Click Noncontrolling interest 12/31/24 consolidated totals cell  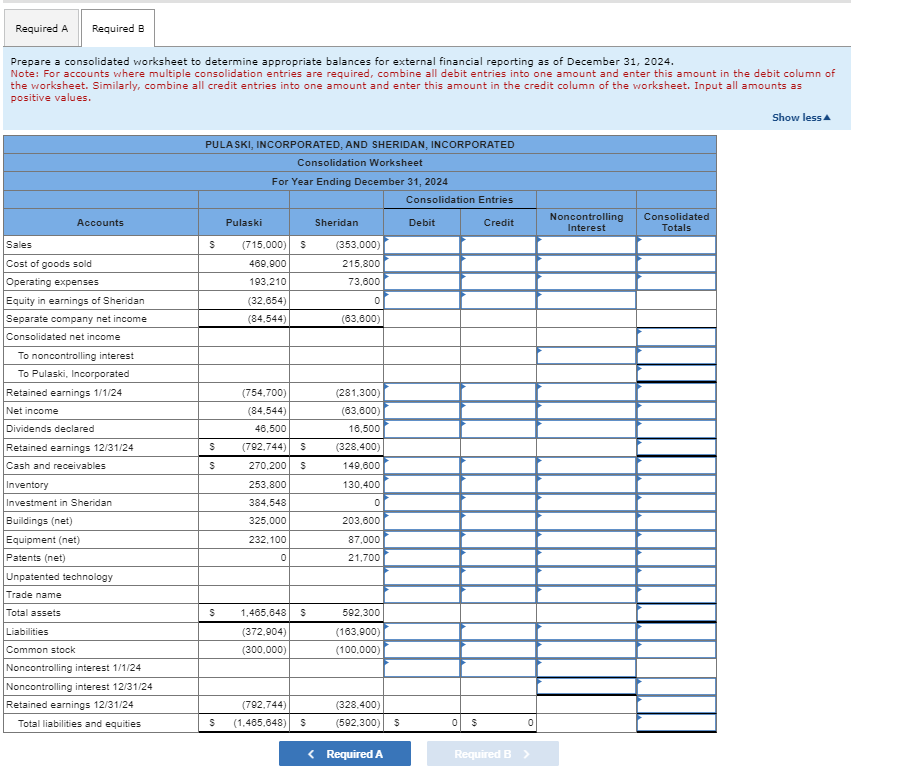[x=676, y=686]
